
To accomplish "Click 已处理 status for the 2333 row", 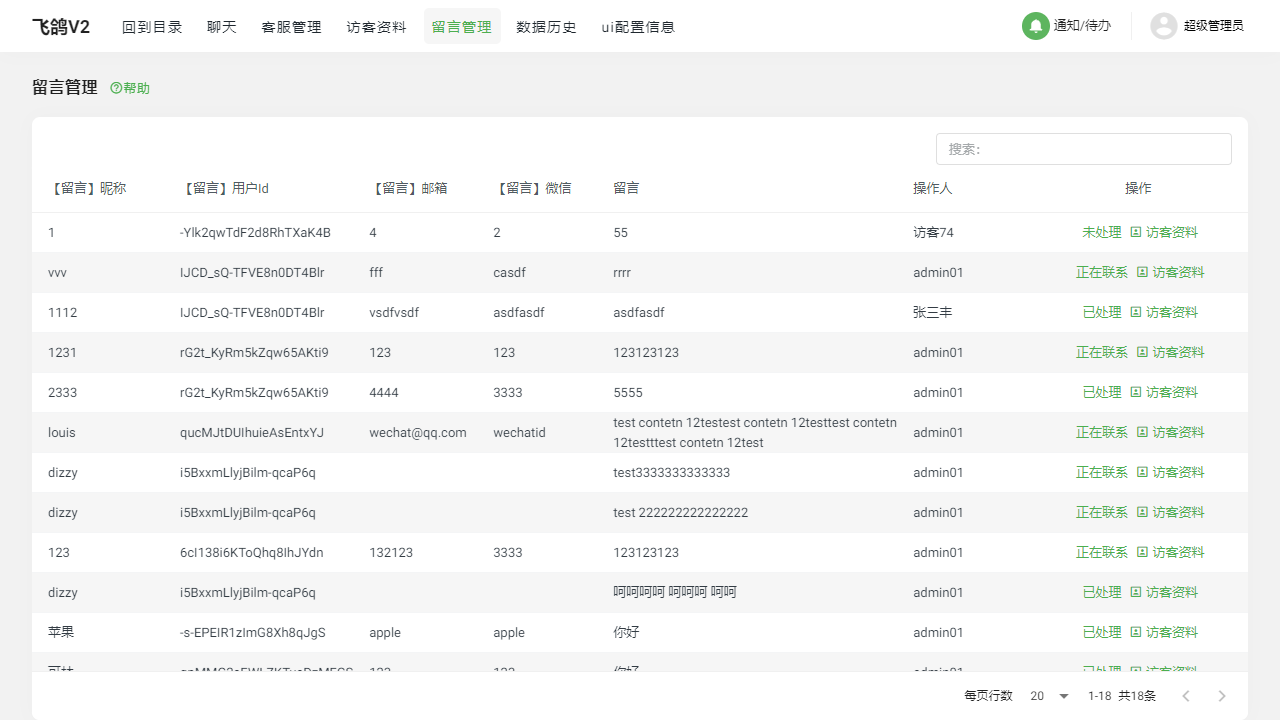I will point(1101,392).
